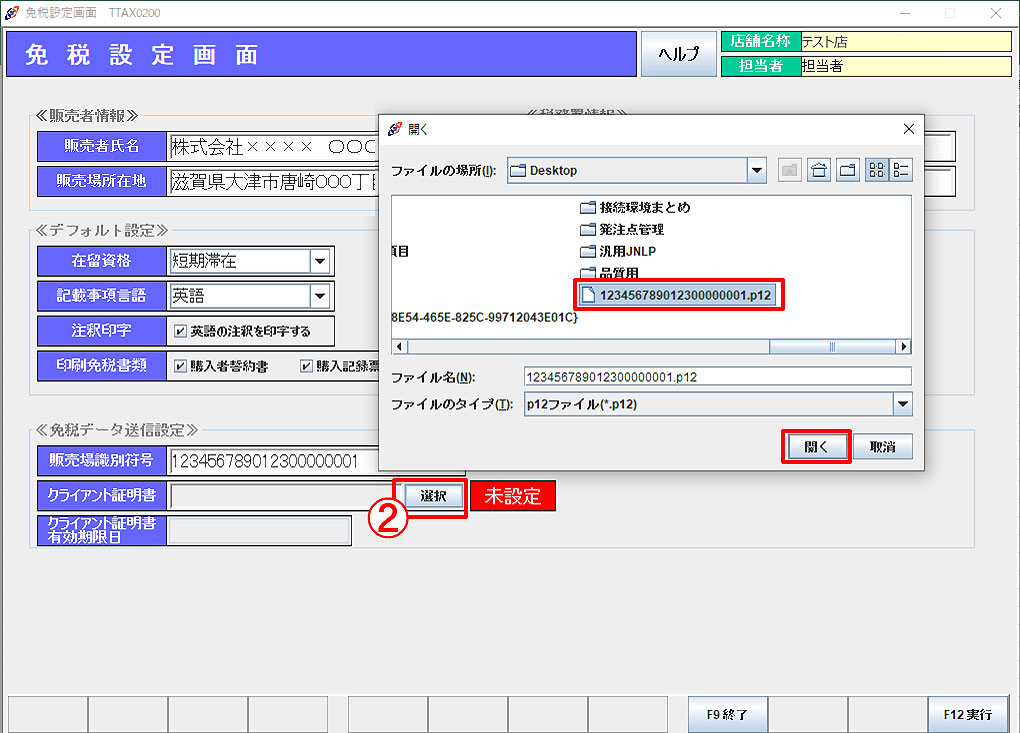Viewport: 1020px width, 733px height.
Task: Open the 在留資格 dropdown
Action: (319, 261)
